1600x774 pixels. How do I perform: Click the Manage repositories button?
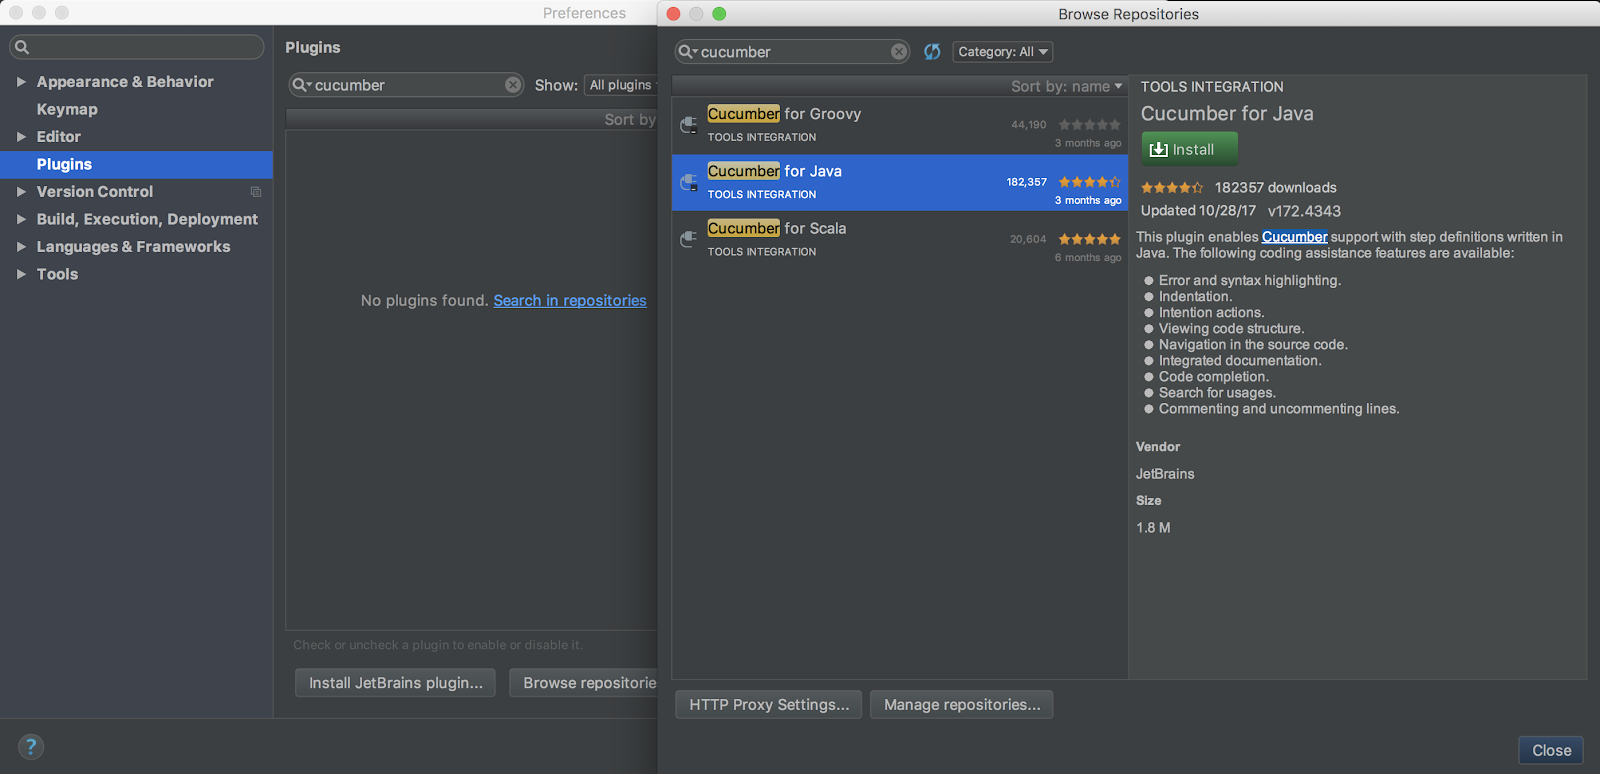(x=961, y=705)
